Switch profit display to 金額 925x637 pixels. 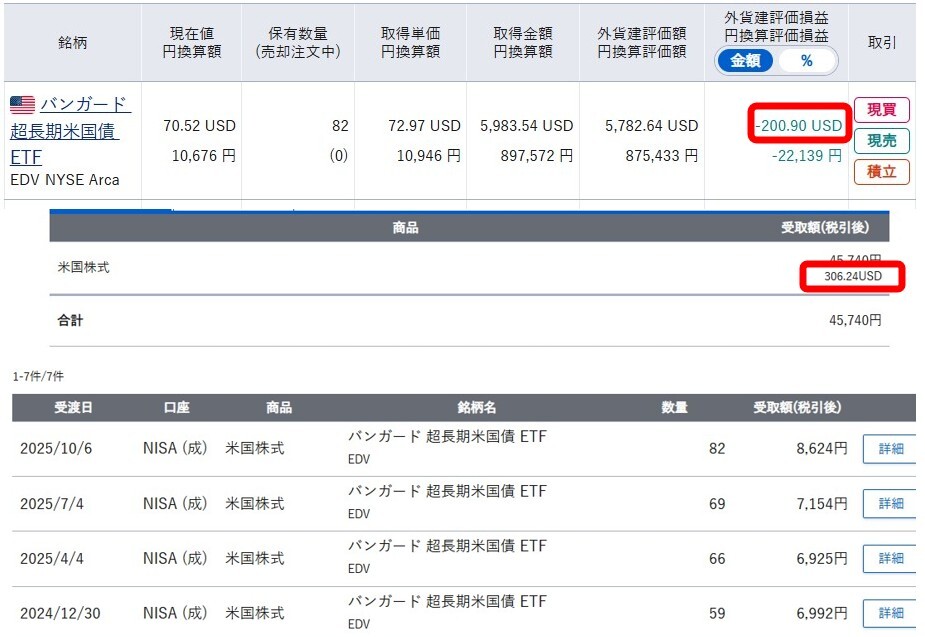coord(745,61)
